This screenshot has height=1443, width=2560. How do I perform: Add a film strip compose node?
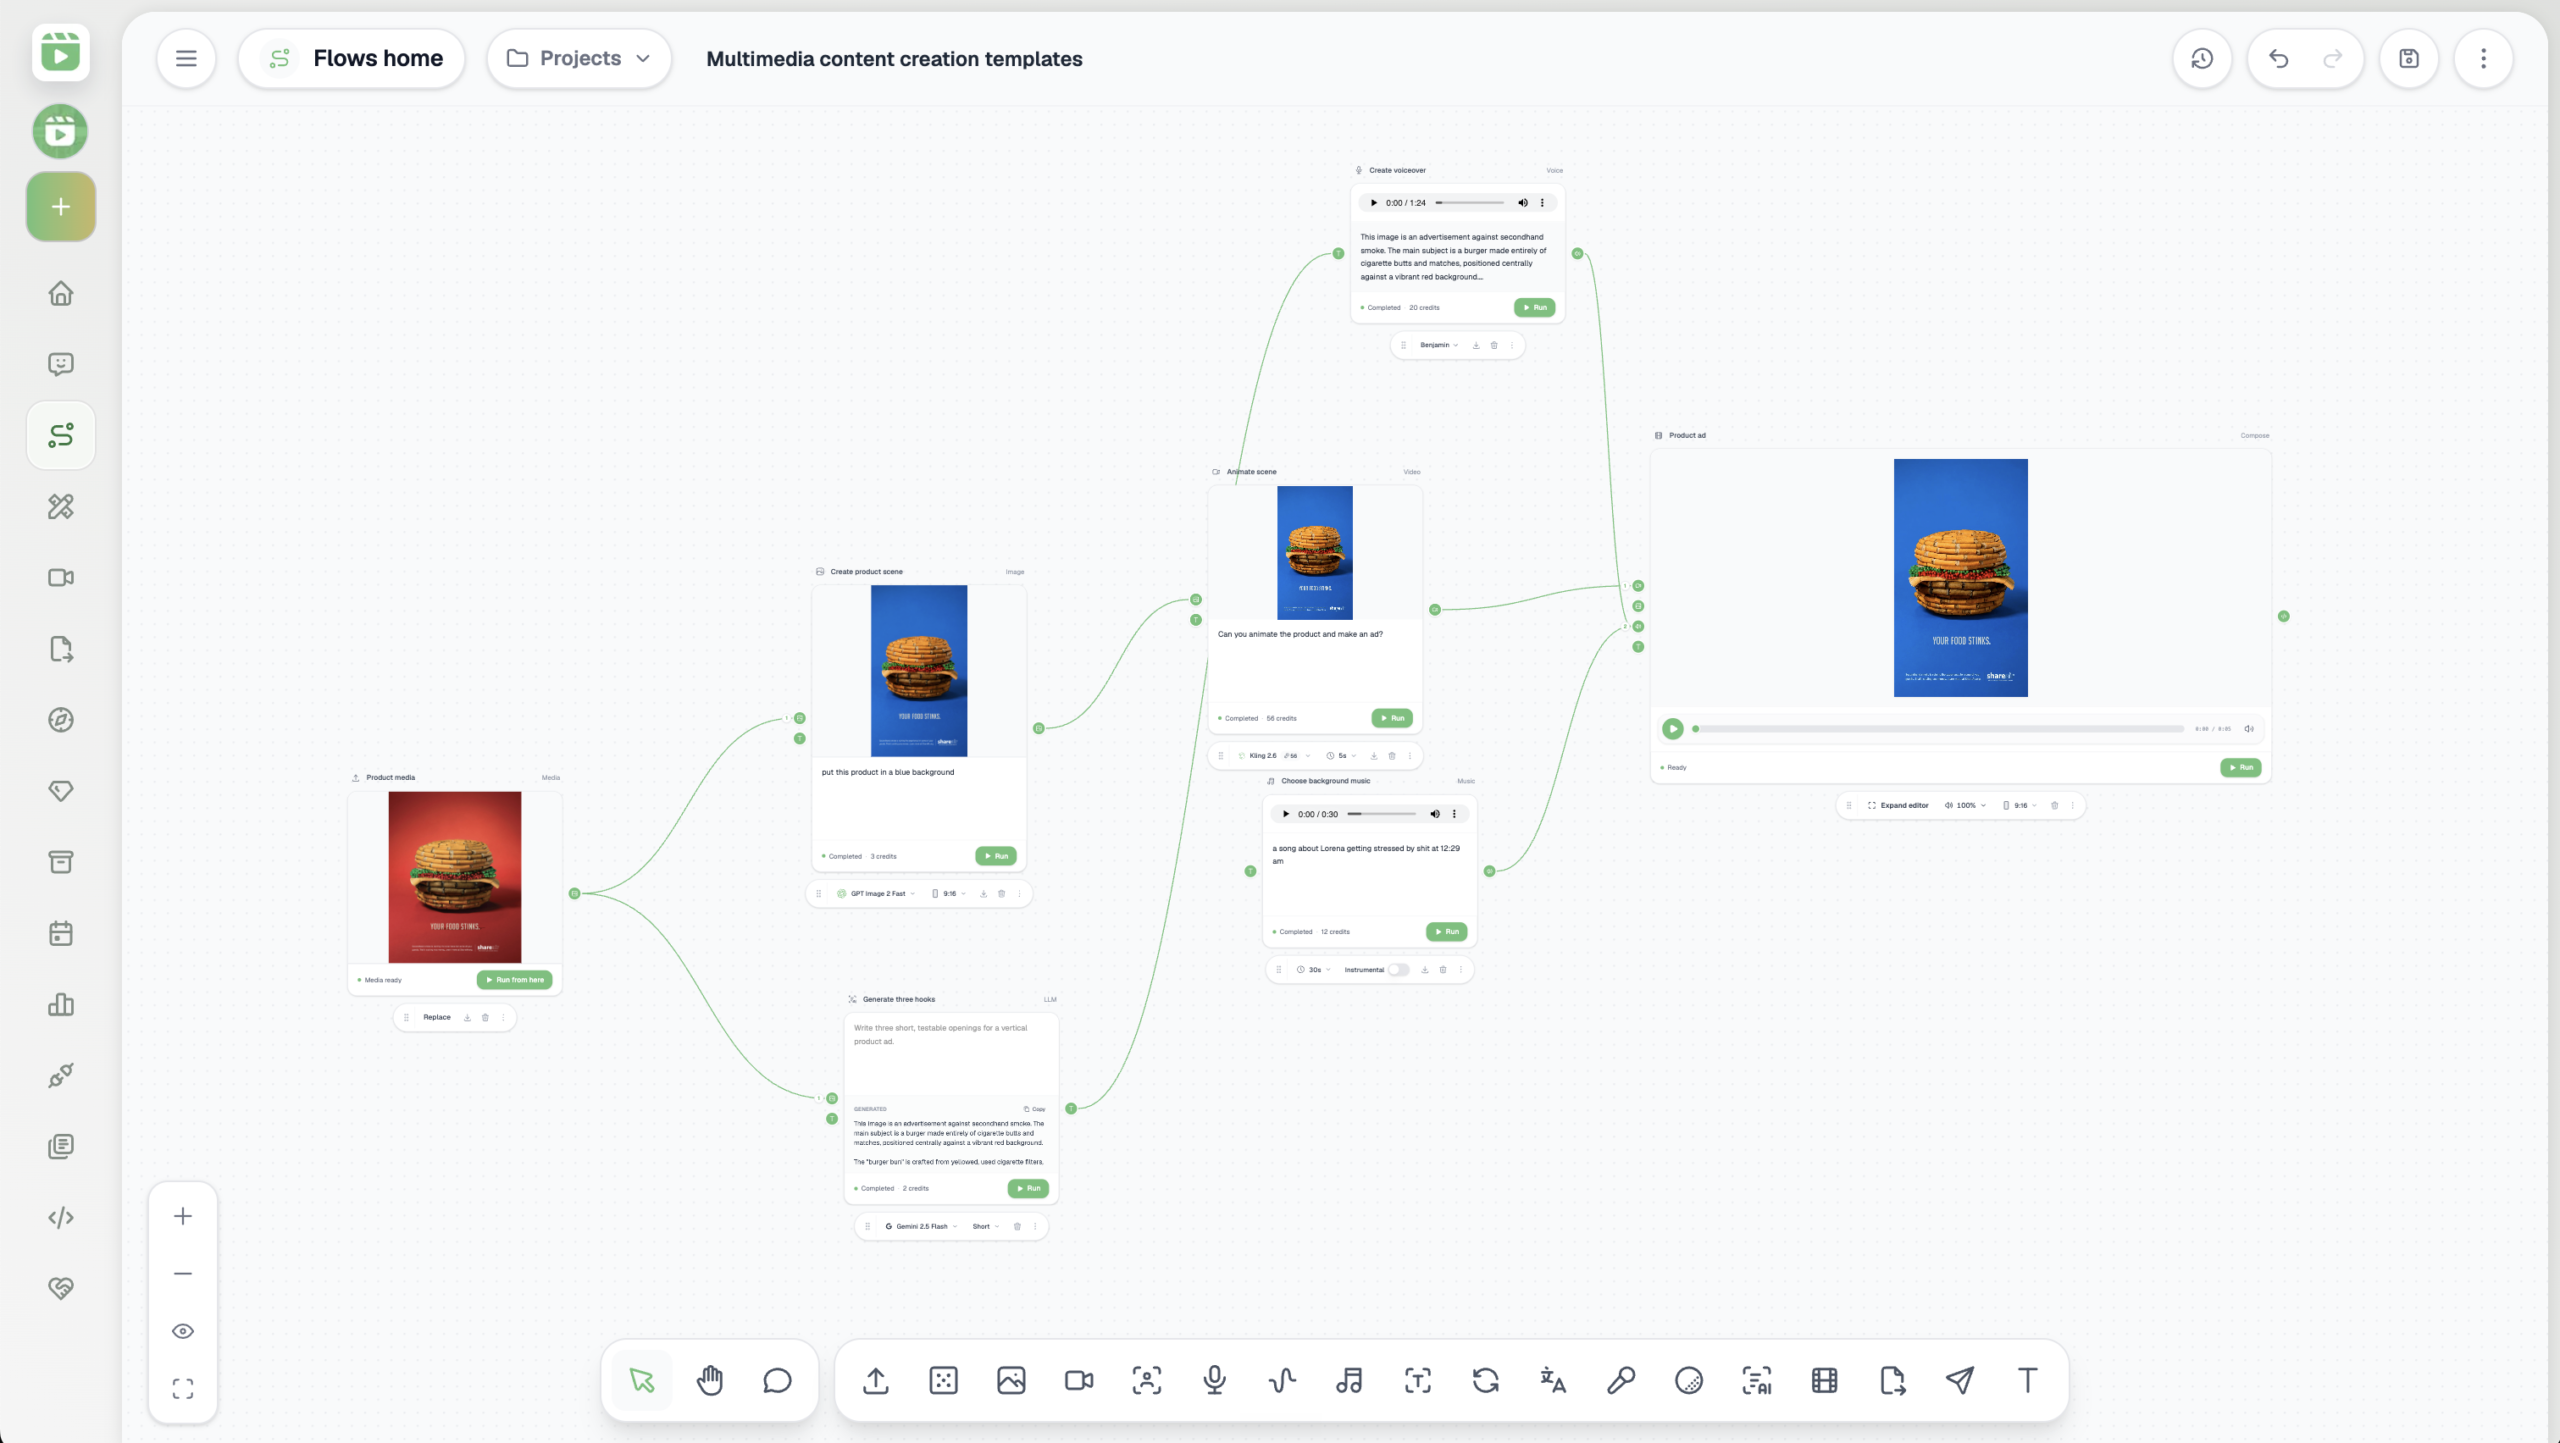[1824, 1381]
